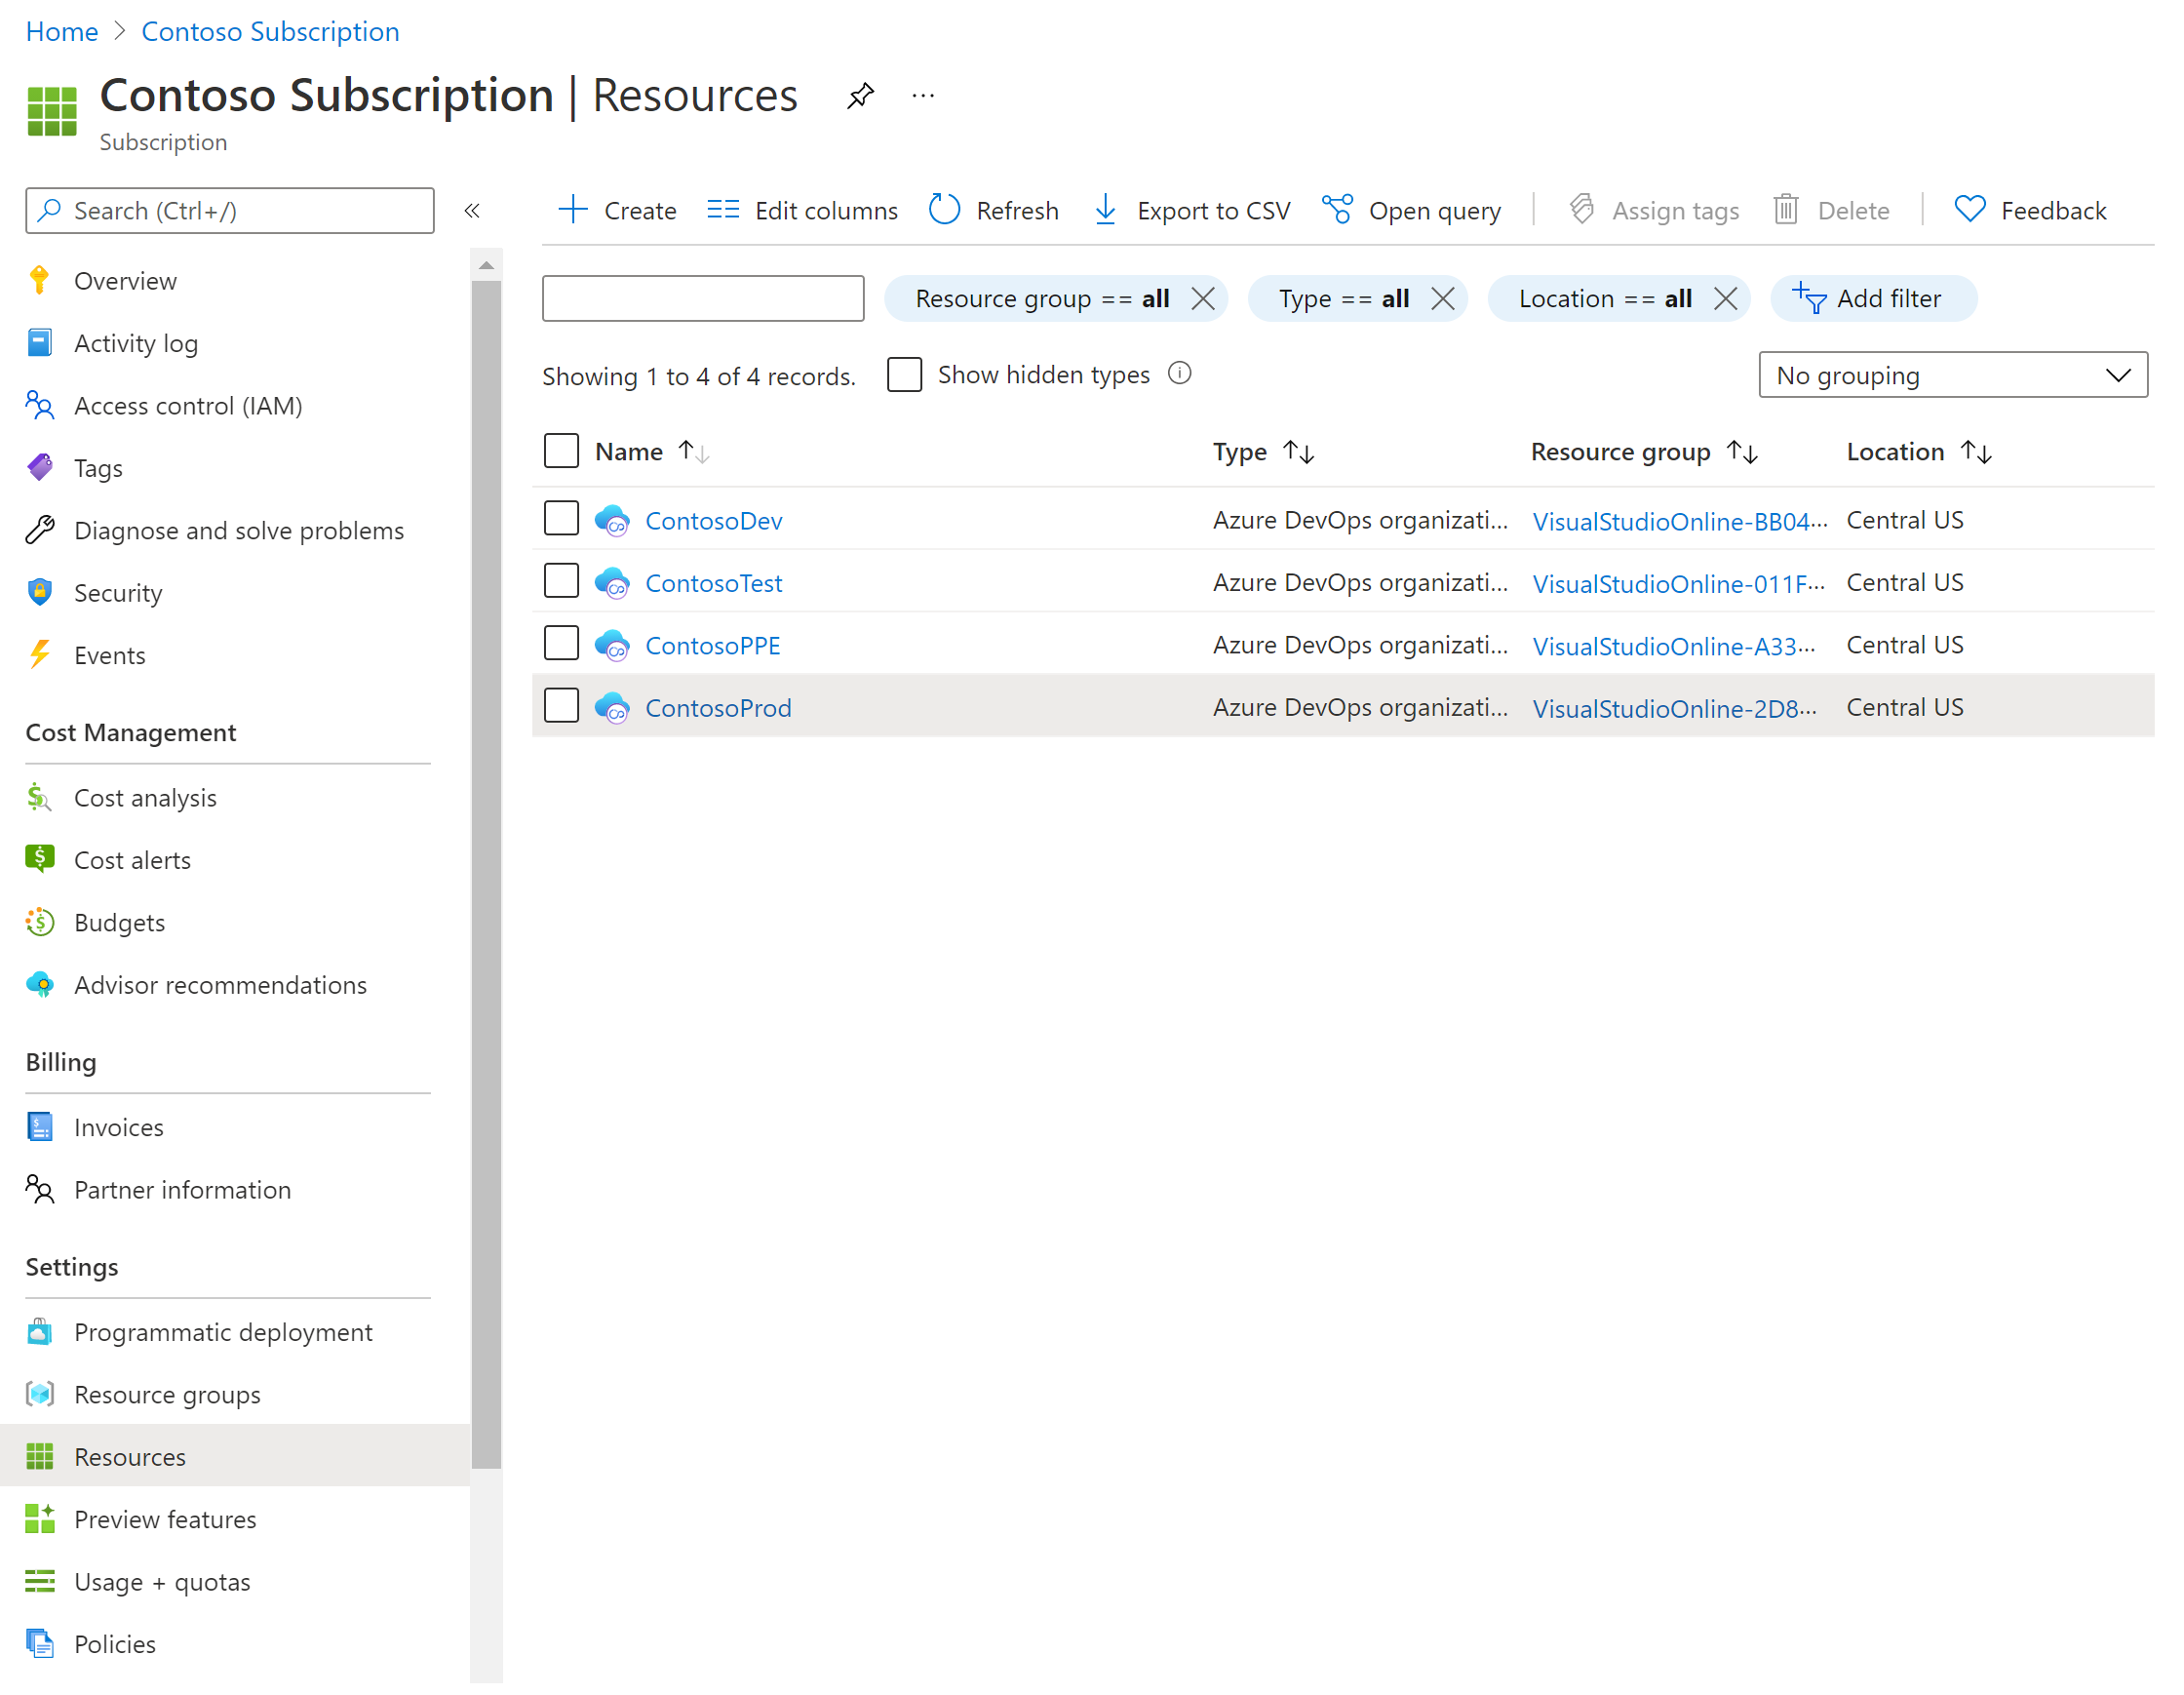The width and height of the screenshot is (2184, 1695).
Task: Click the Resource groups icon in Settings
Action: click(x=39, y=1394)
